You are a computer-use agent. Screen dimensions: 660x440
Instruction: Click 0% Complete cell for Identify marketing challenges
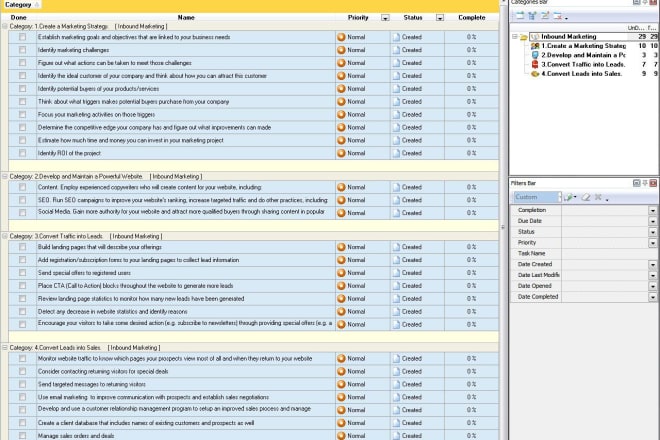471,50
